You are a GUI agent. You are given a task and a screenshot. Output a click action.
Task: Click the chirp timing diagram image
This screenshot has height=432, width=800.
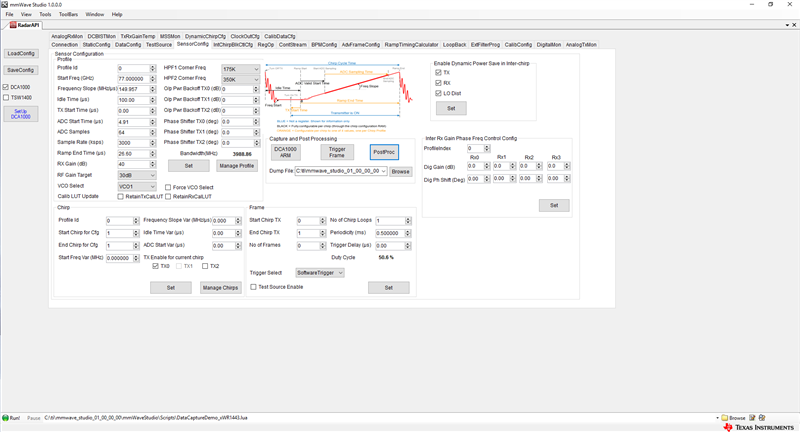pos(339,97)
